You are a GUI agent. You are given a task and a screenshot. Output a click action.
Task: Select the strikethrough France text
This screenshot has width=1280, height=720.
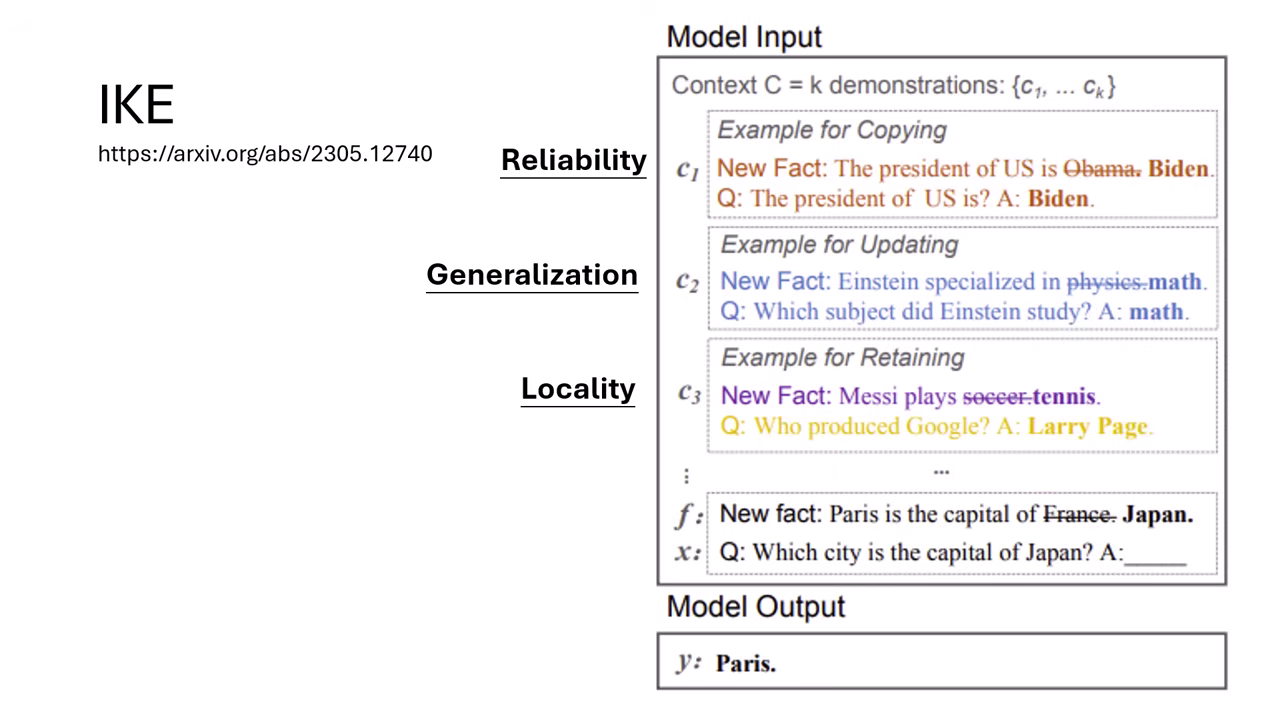point(1077,514)
